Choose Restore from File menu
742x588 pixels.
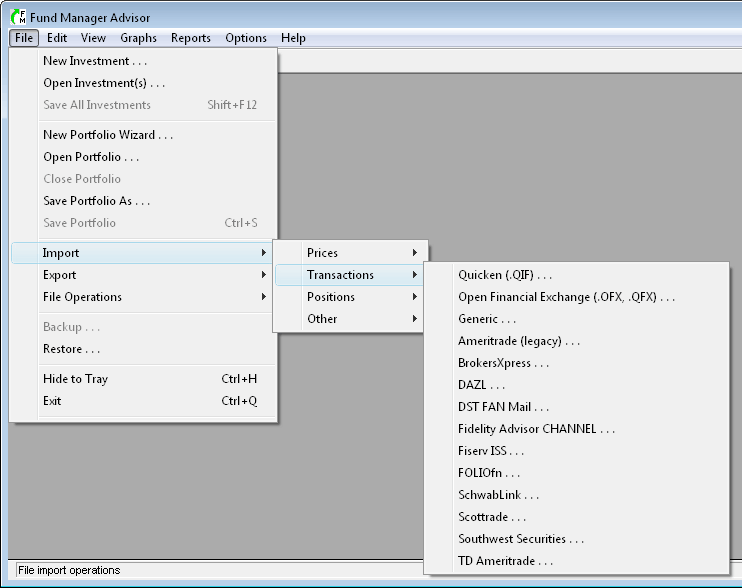coord(143,349)
